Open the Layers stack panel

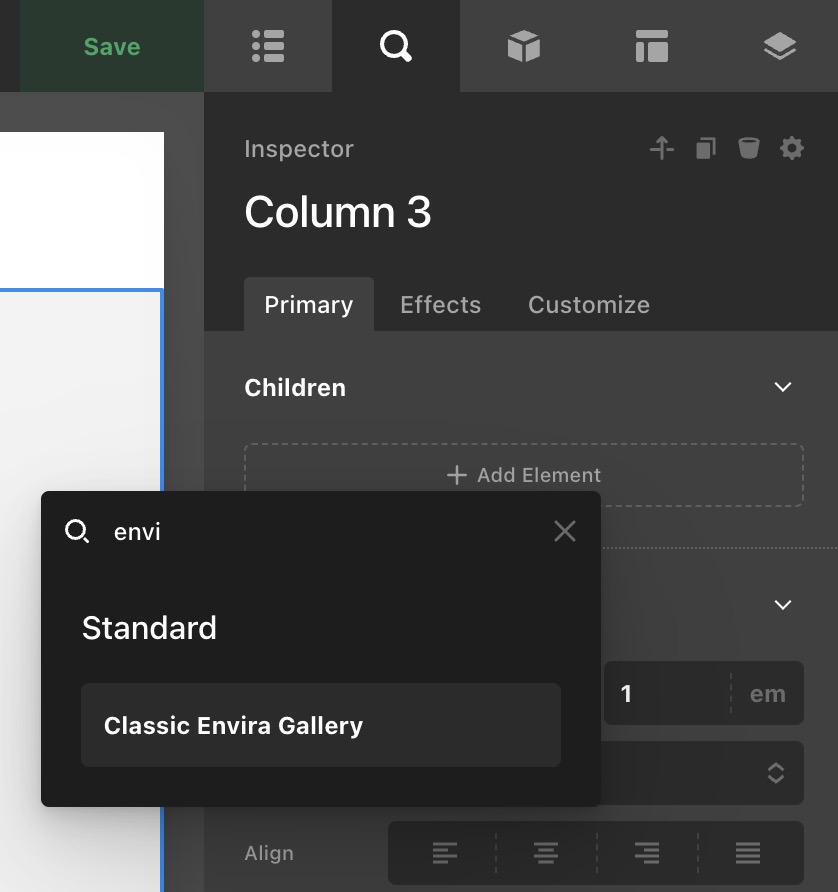click(x=779, y=46)
